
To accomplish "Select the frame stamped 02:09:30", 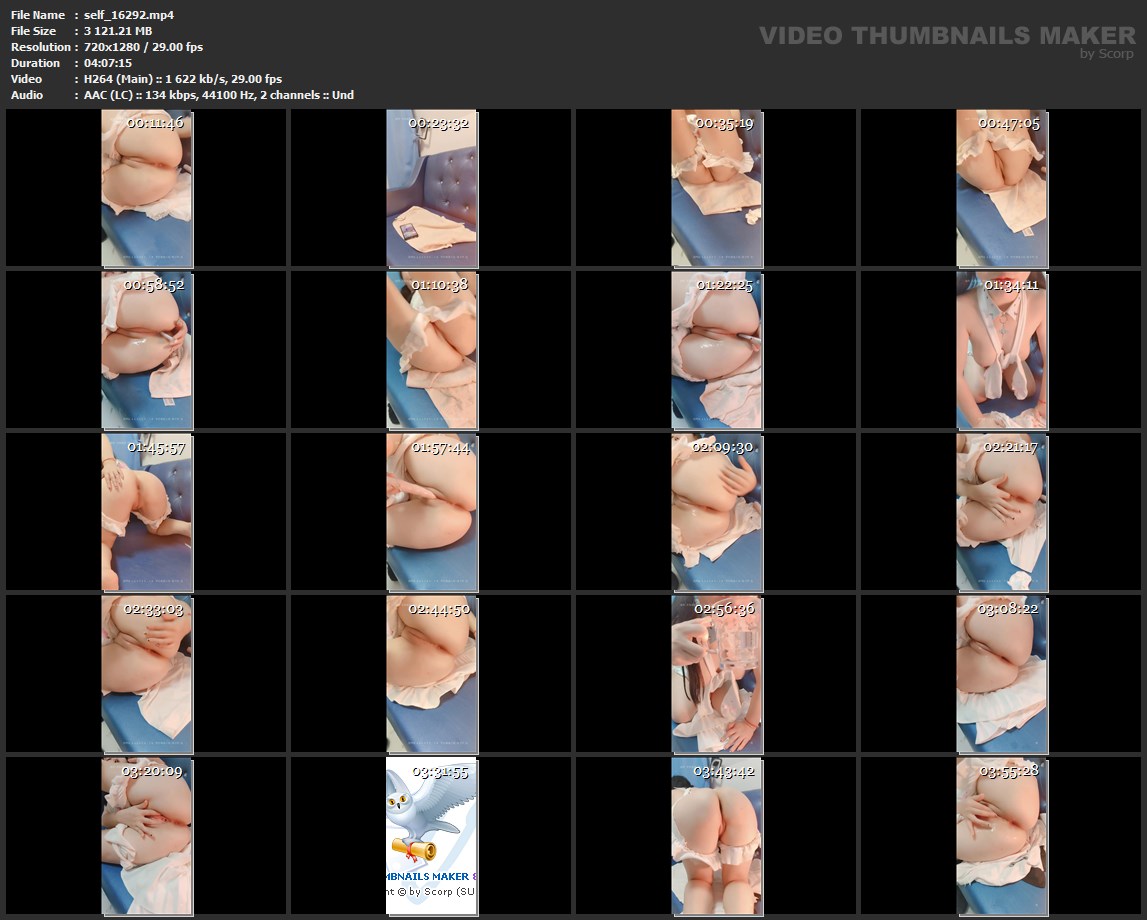I will 716,512.
